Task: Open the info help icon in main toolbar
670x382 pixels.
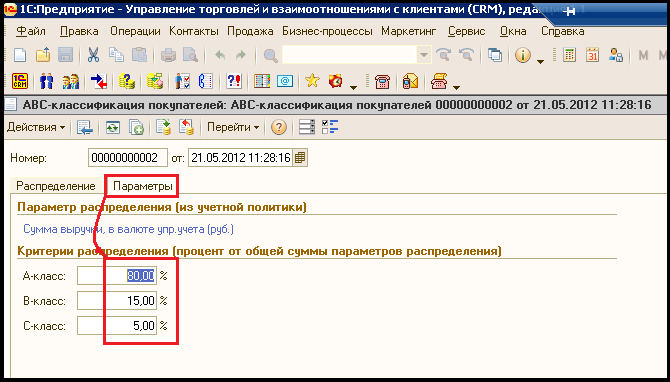Action: click(523, 55)
